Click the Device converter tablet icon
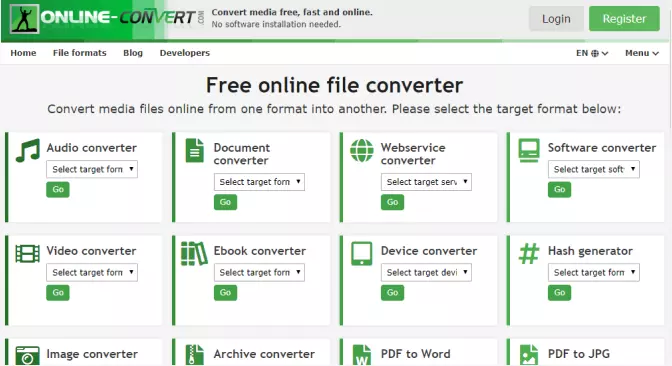 tap(362, 254)
